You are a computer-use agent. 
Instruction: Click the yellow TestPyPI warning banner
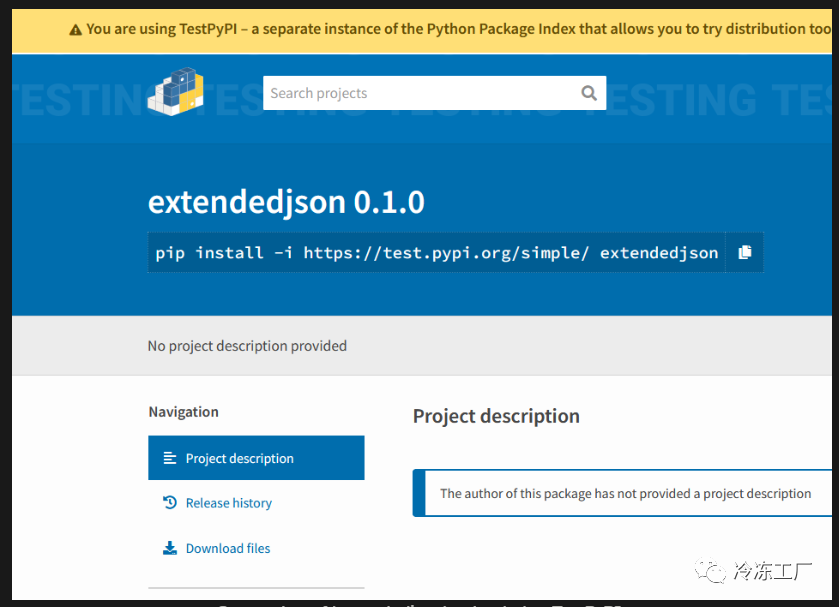(x=422, y=31)
